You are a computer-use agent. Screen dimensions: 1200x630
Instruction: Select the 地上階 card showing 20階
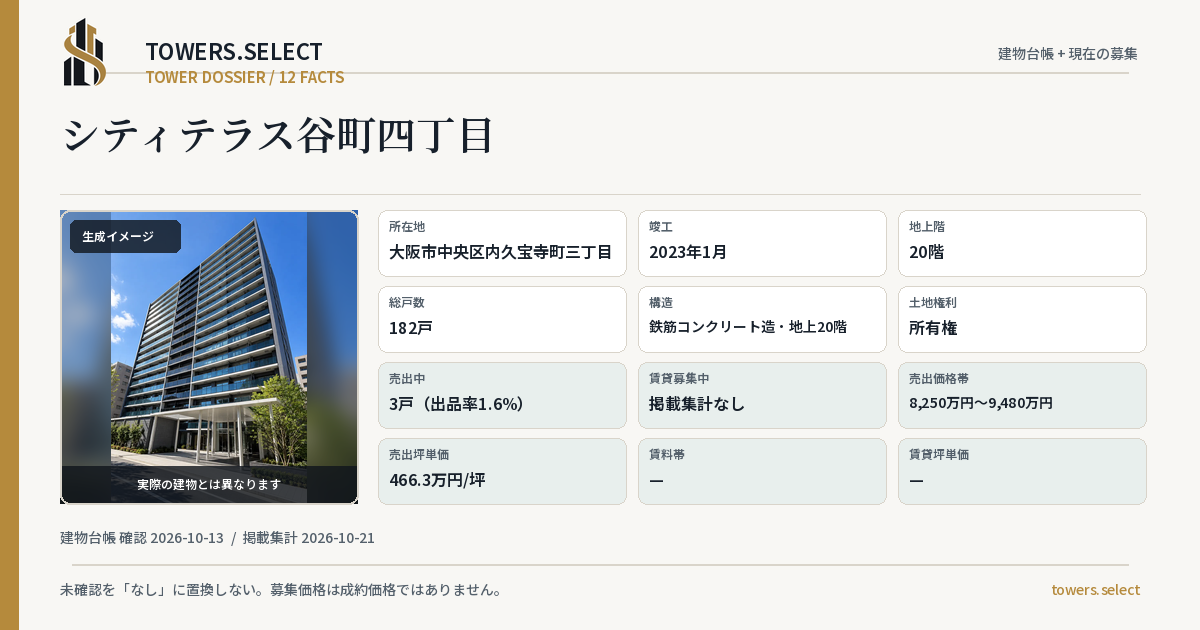[x=1022, y=243]
